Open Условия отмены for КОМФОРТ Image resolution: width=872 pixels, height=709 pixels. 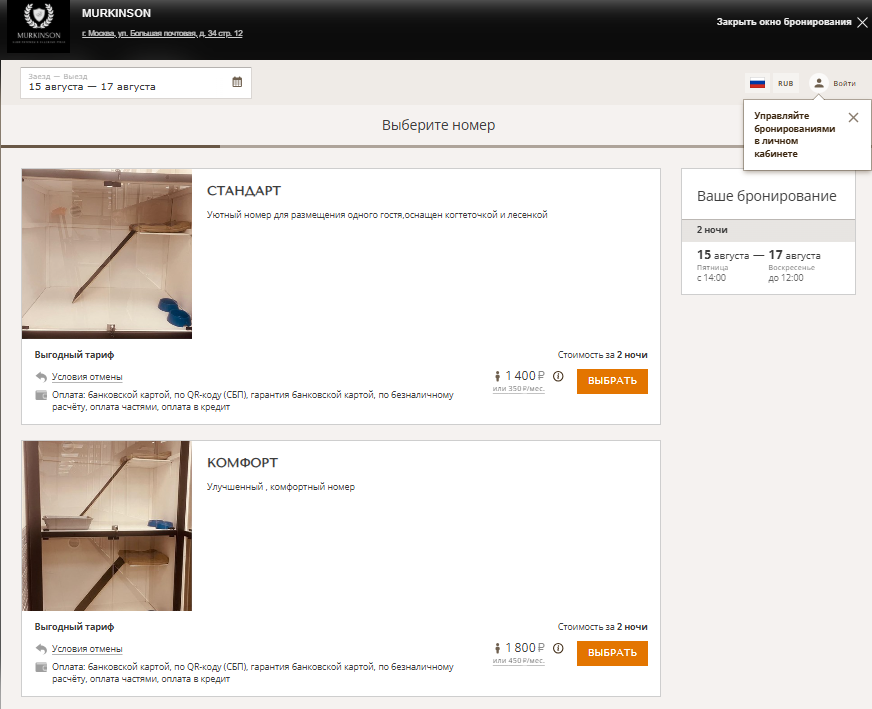[x=87, y=649]
